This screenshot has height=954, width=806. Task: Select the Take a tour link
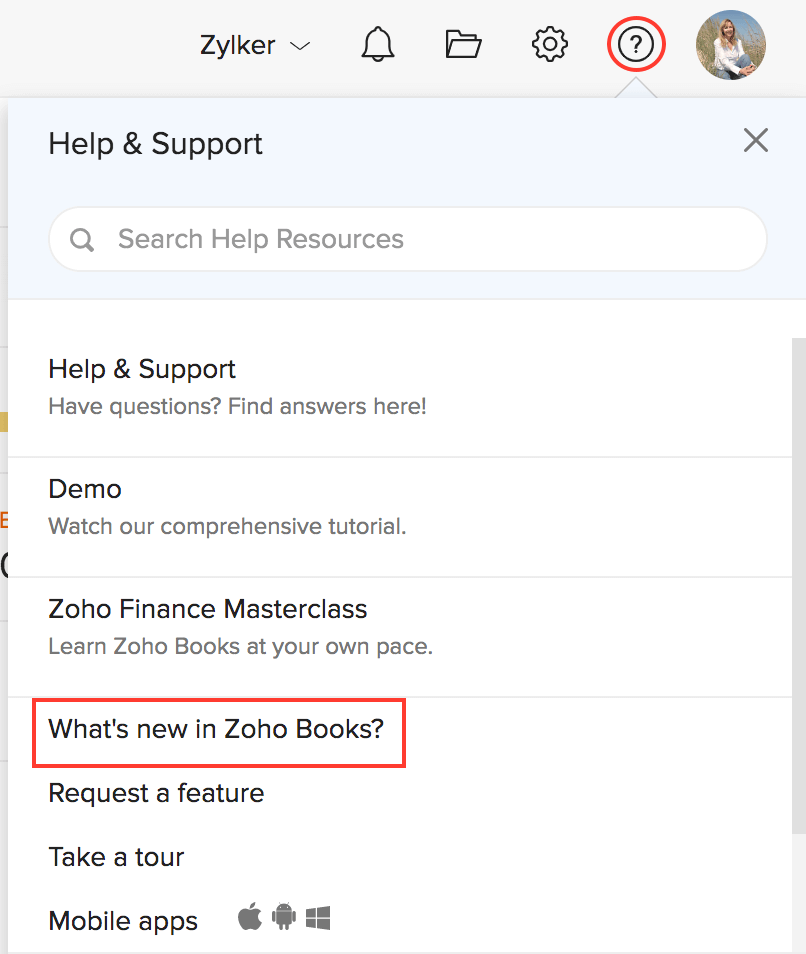tap(116, 857)
